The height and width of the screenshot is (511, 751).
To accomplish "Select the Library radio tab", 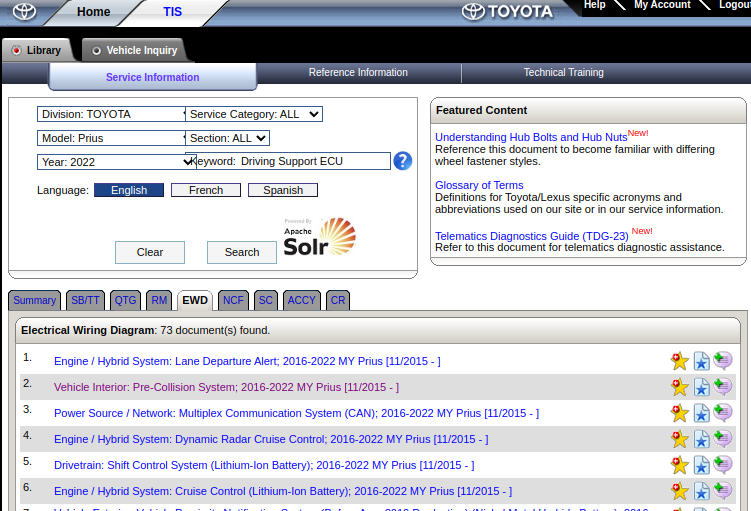I will coord(37,50).
